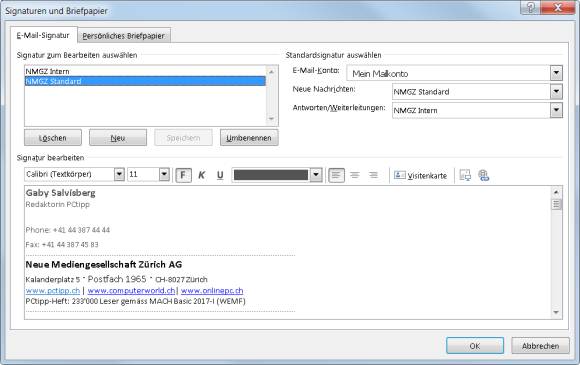Image resolution: width=580 pixels, height=365 pixels.
Task: Click the signature editor scroll-up arrow
Action: (x=556, y=192)
